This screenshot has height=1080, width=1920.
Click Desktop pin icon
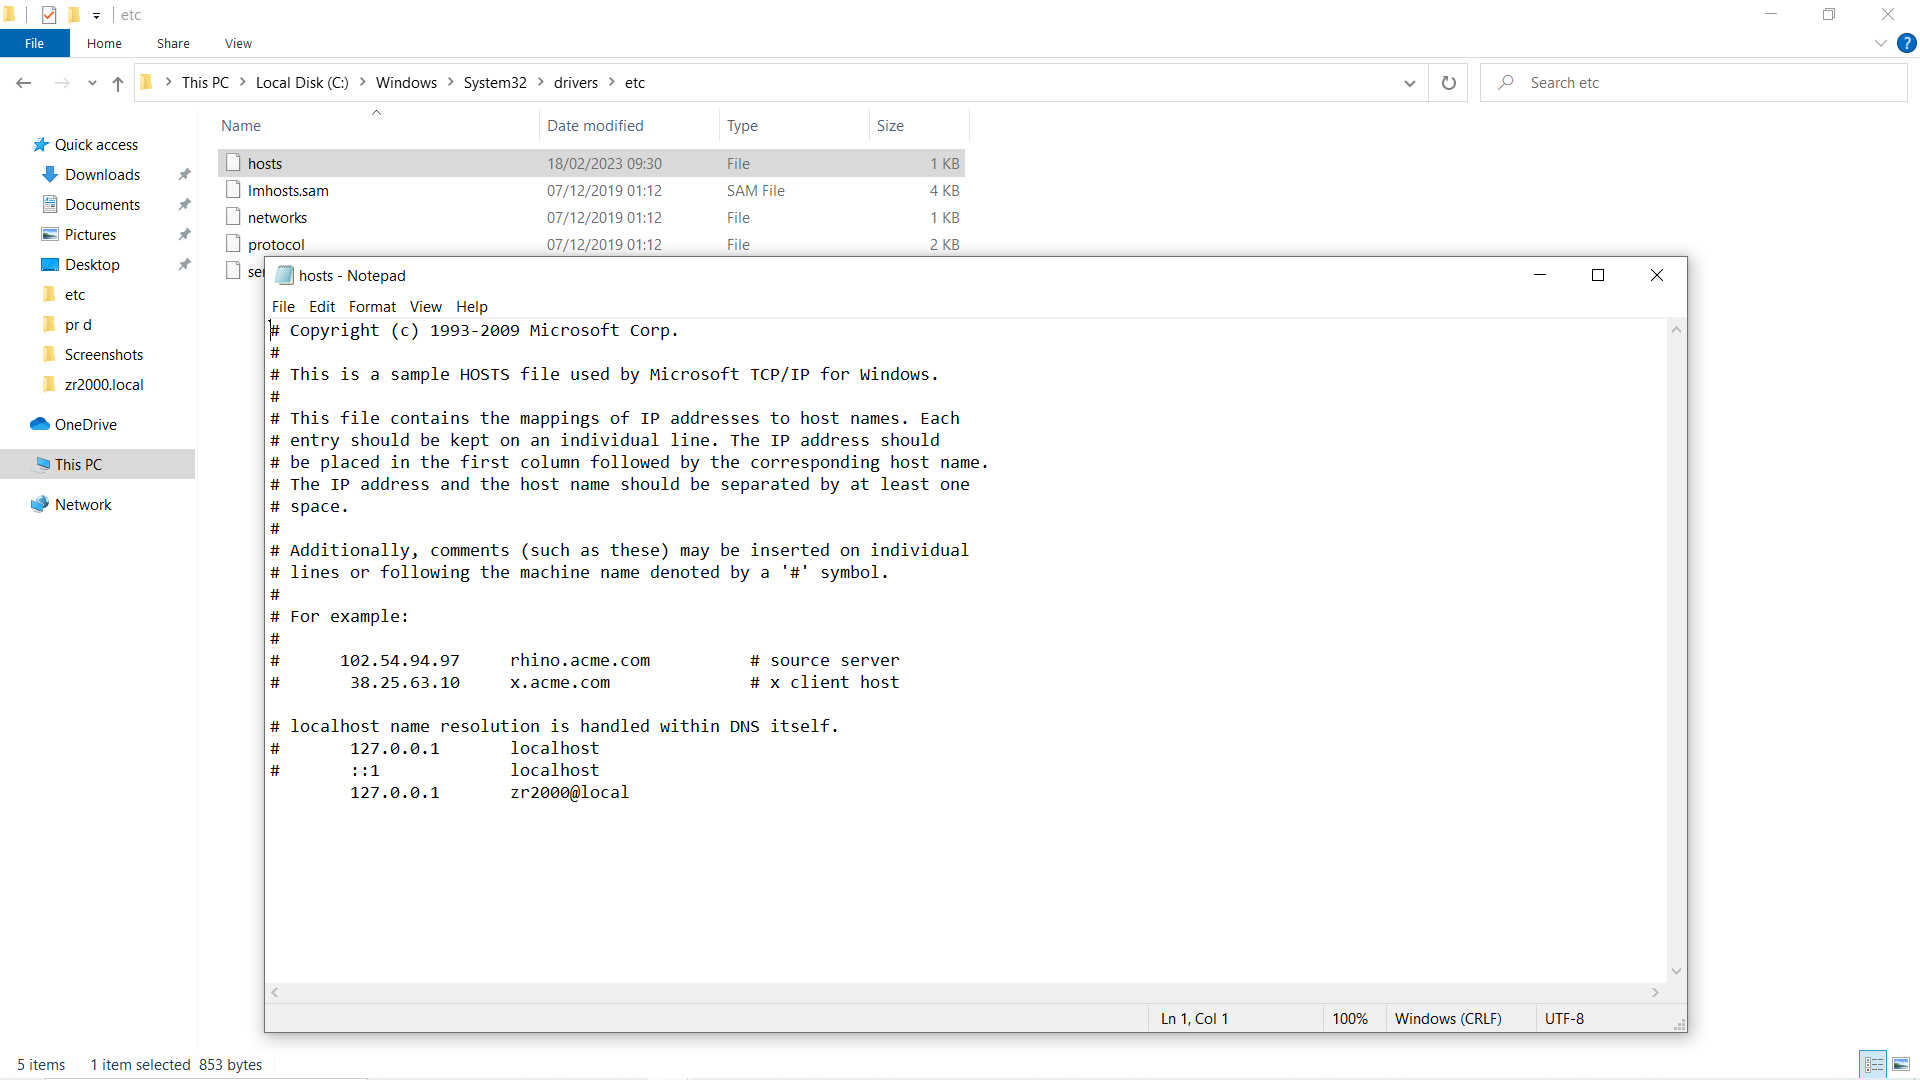184,265
